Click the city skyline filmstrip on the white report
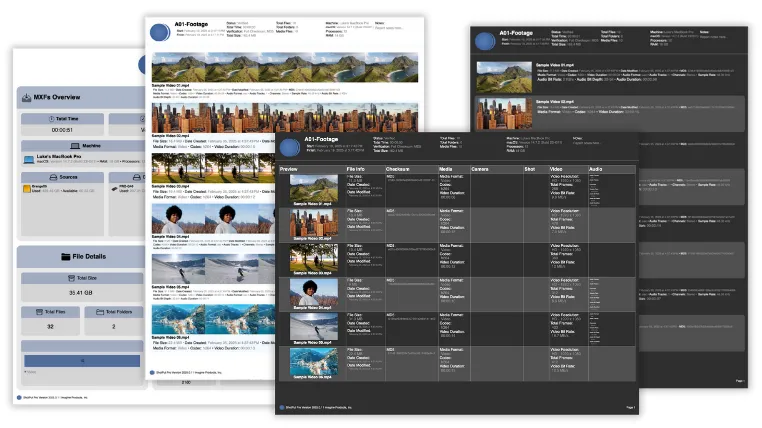This screenshot has height=428, width=762. [285, 118]
